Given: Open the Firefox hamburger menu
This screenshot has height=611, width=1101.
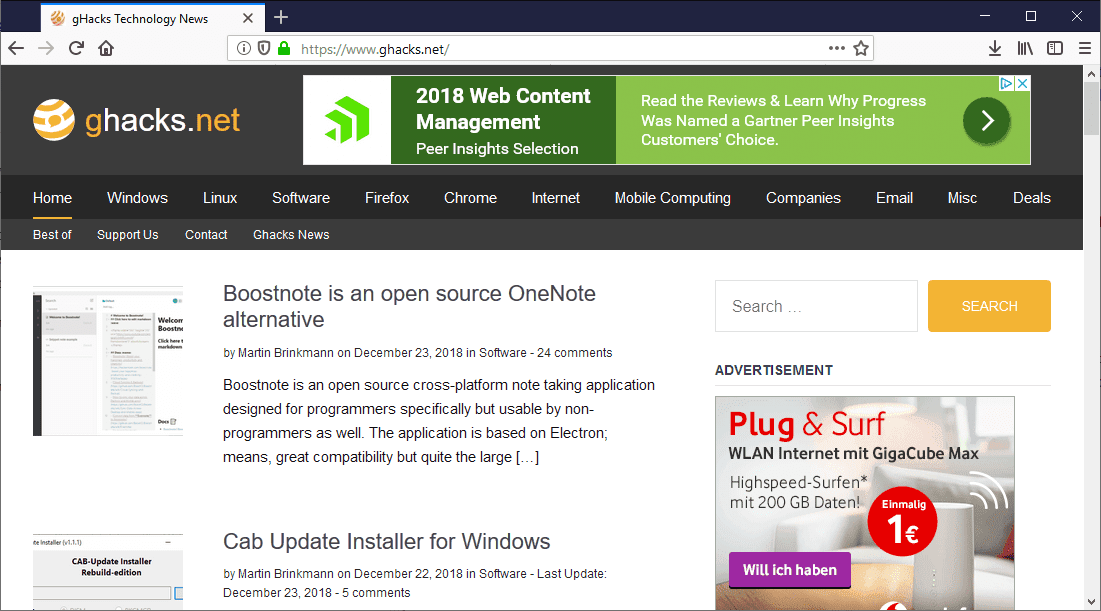Looking at the screenshot, I should point(1085,48).
